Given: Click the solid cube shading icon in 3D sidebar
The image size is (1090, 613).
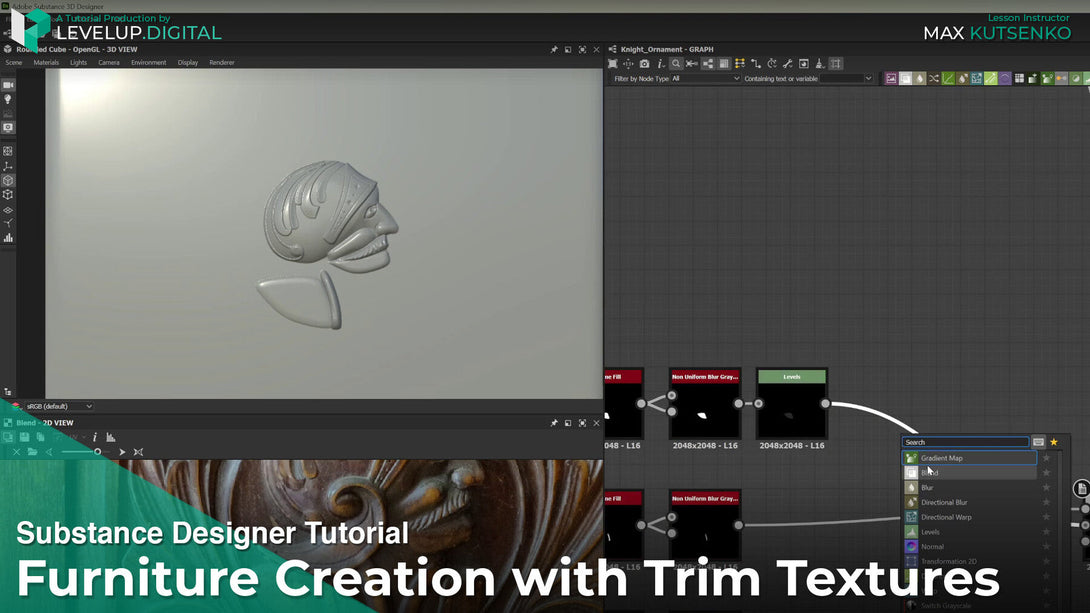Looking at the screenshot, I should click(x=8, y=181).
